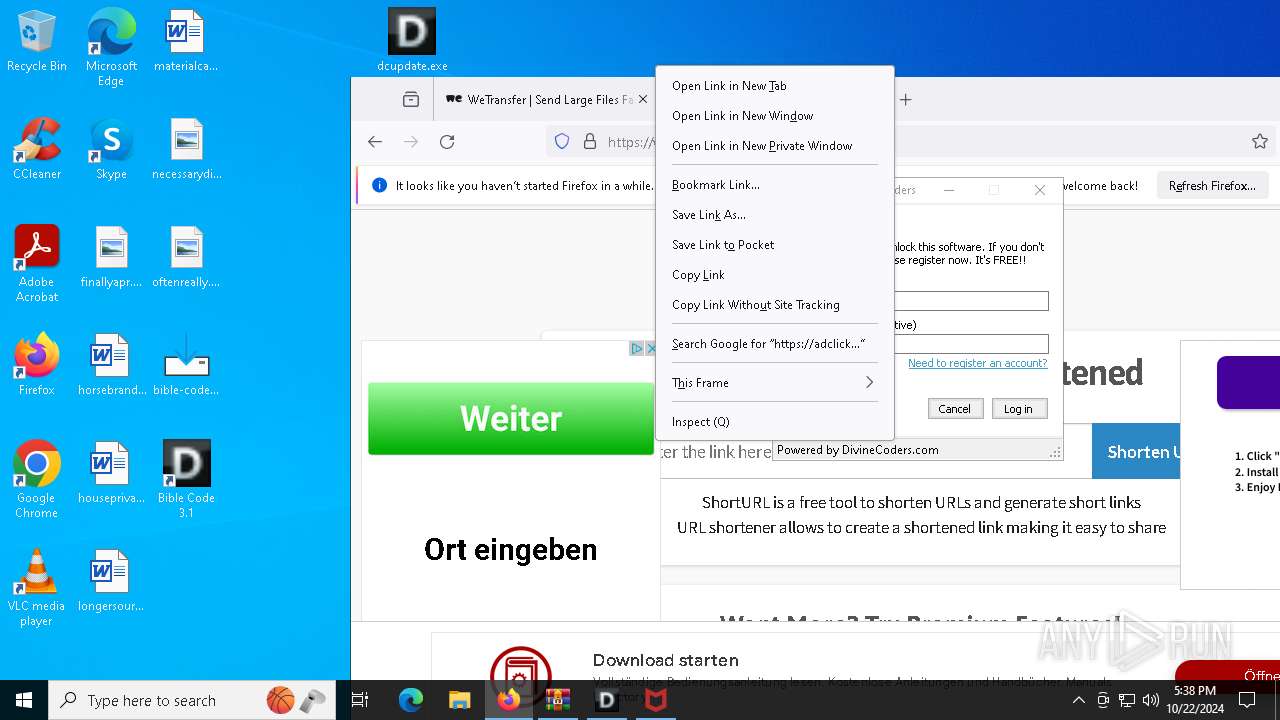Open a new Firefox tab with plus
1280x720 pixels.
tap(906, 99)
